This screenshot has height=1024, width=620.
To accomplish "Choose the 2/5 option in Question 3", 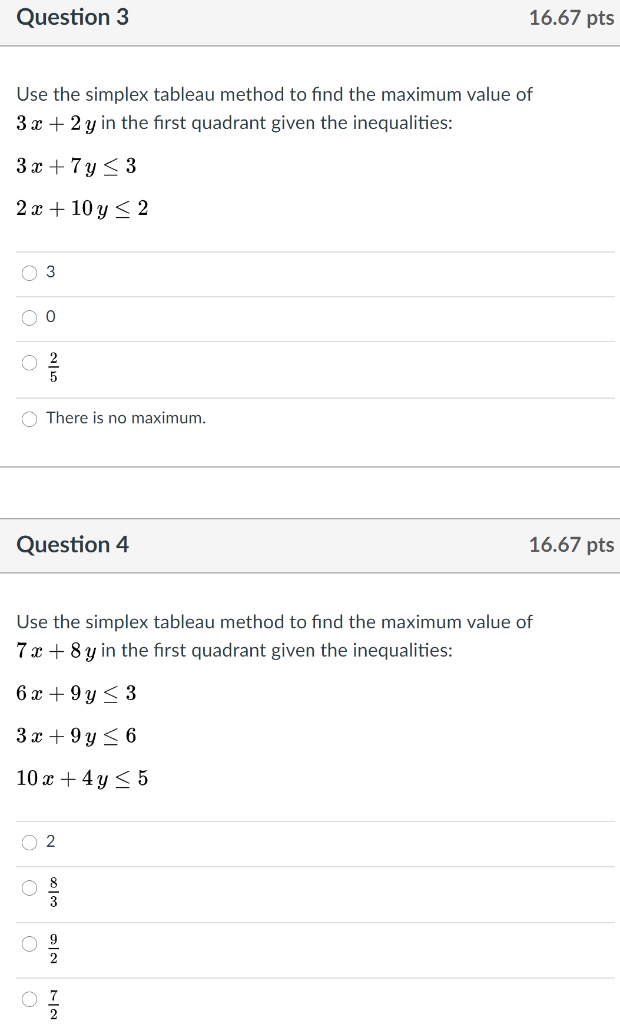I will coord(29,364).
